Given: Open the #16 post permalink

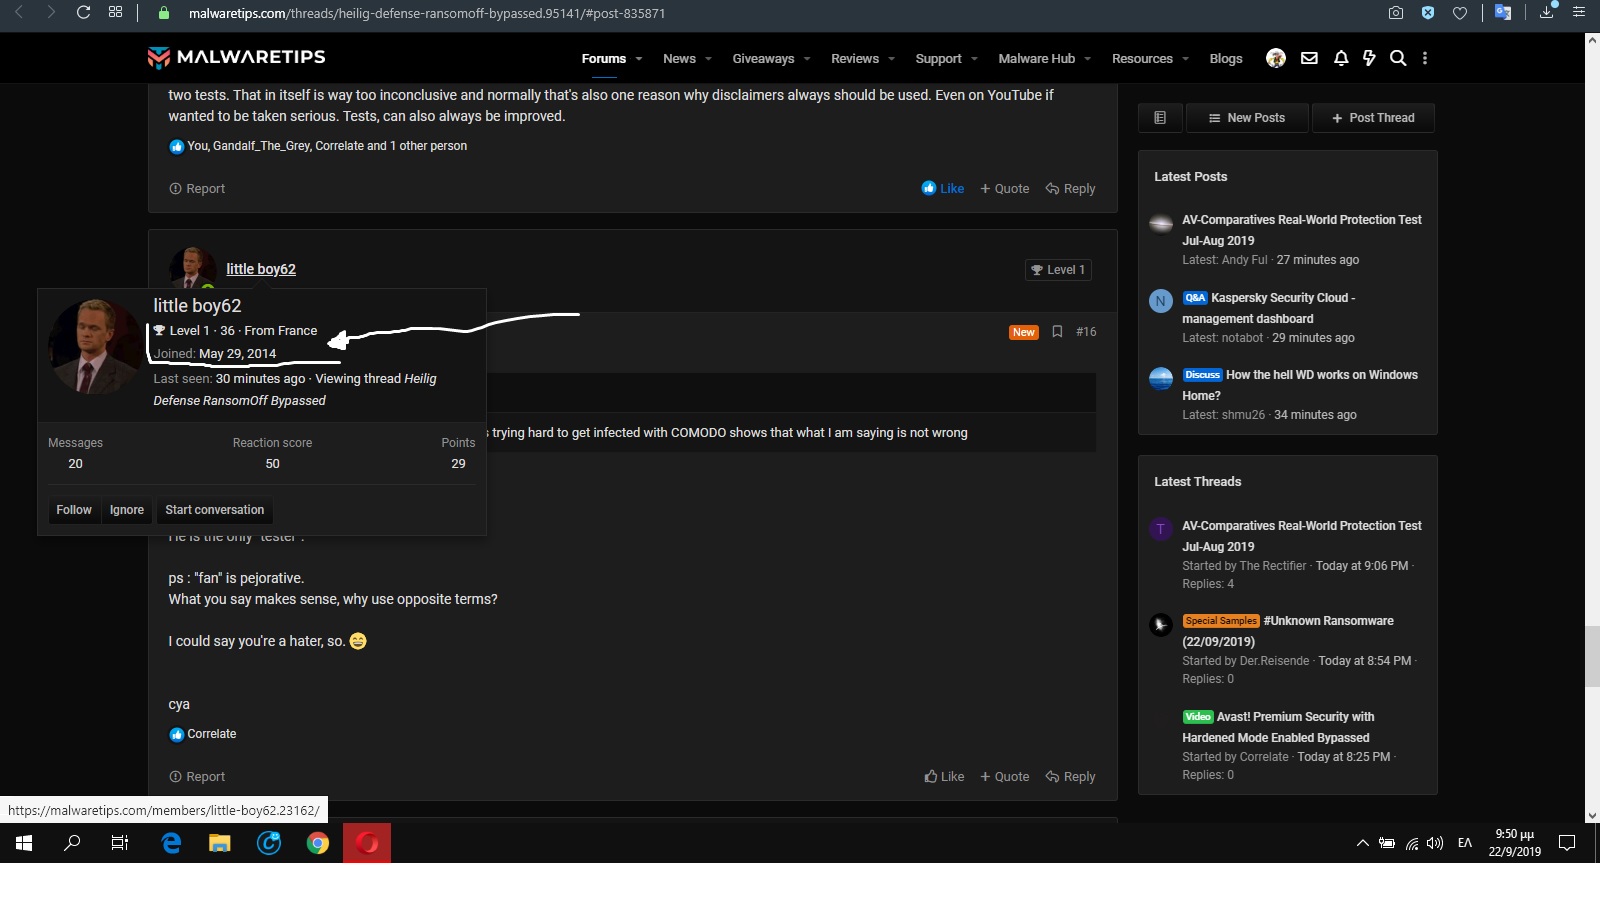Looking at the screenshot, I should click(x=1086, y=332).
